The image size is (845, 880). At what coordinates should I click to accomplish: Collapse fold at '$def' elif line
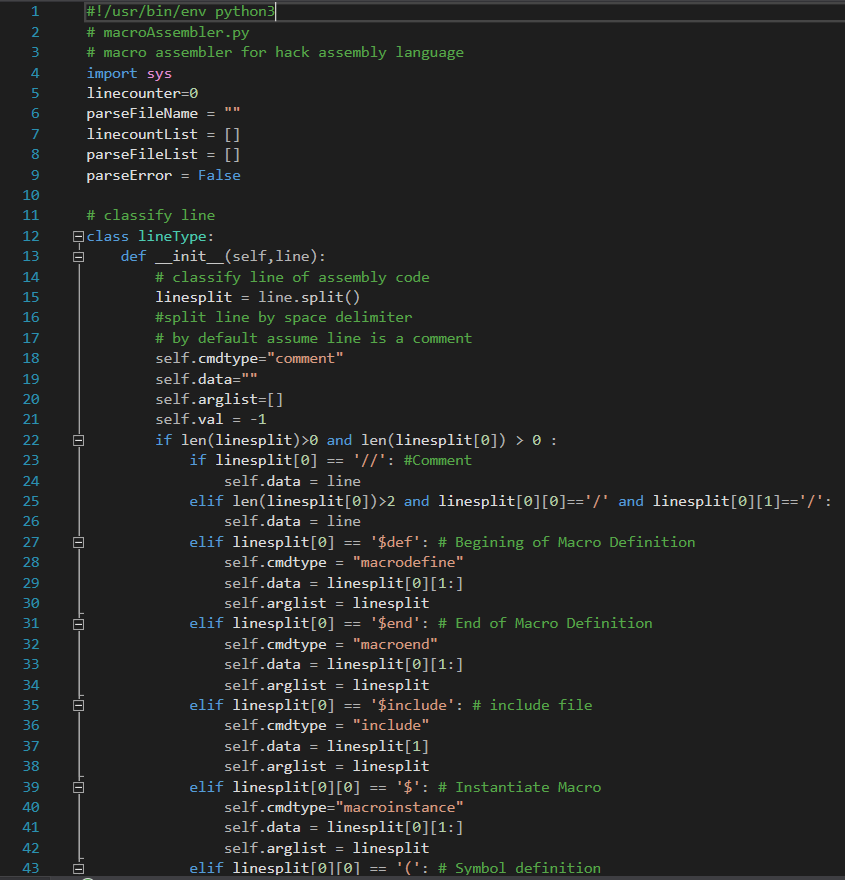point(79,542)
